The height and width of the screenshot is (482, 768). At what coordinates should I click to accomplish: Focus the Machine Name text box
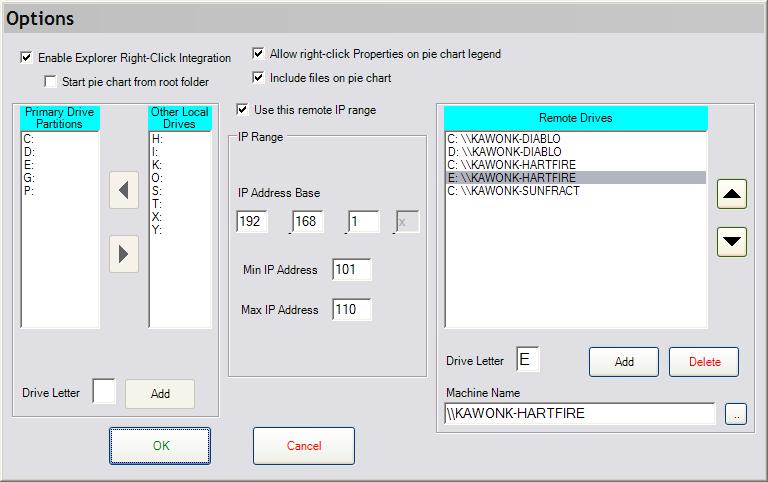(x=580, y=414)
